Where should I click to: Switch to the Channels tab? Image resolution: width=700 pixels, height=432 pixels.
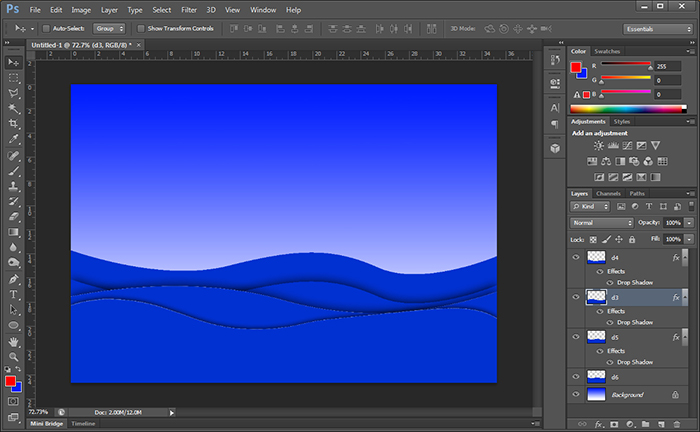(608, 193)
